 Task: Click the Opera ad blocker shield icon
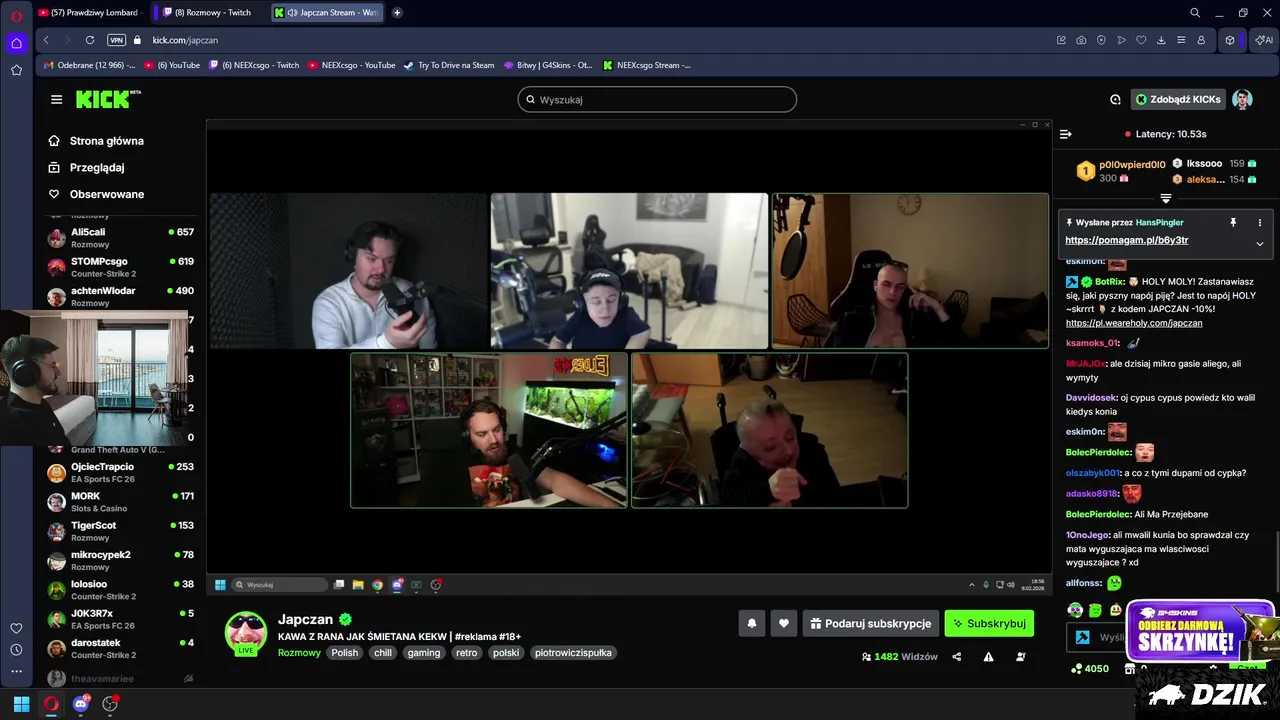tap(1101, 40)
